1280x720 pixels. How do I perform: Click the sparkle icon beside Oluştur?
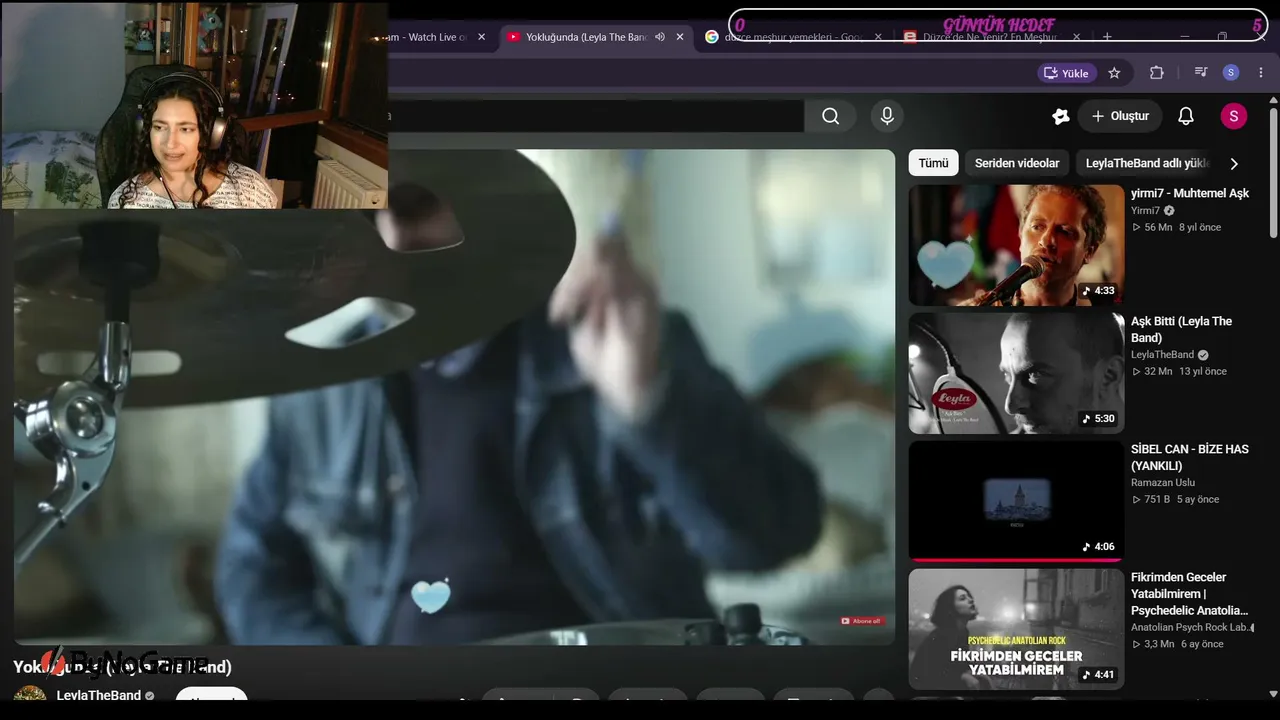click(1061, 116)
